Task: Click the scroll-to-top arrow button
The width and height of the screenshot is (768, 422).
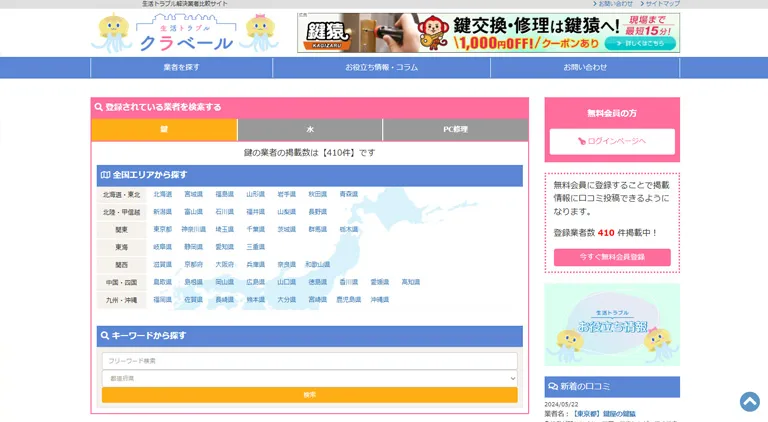Action: click(x=749, y=401)
